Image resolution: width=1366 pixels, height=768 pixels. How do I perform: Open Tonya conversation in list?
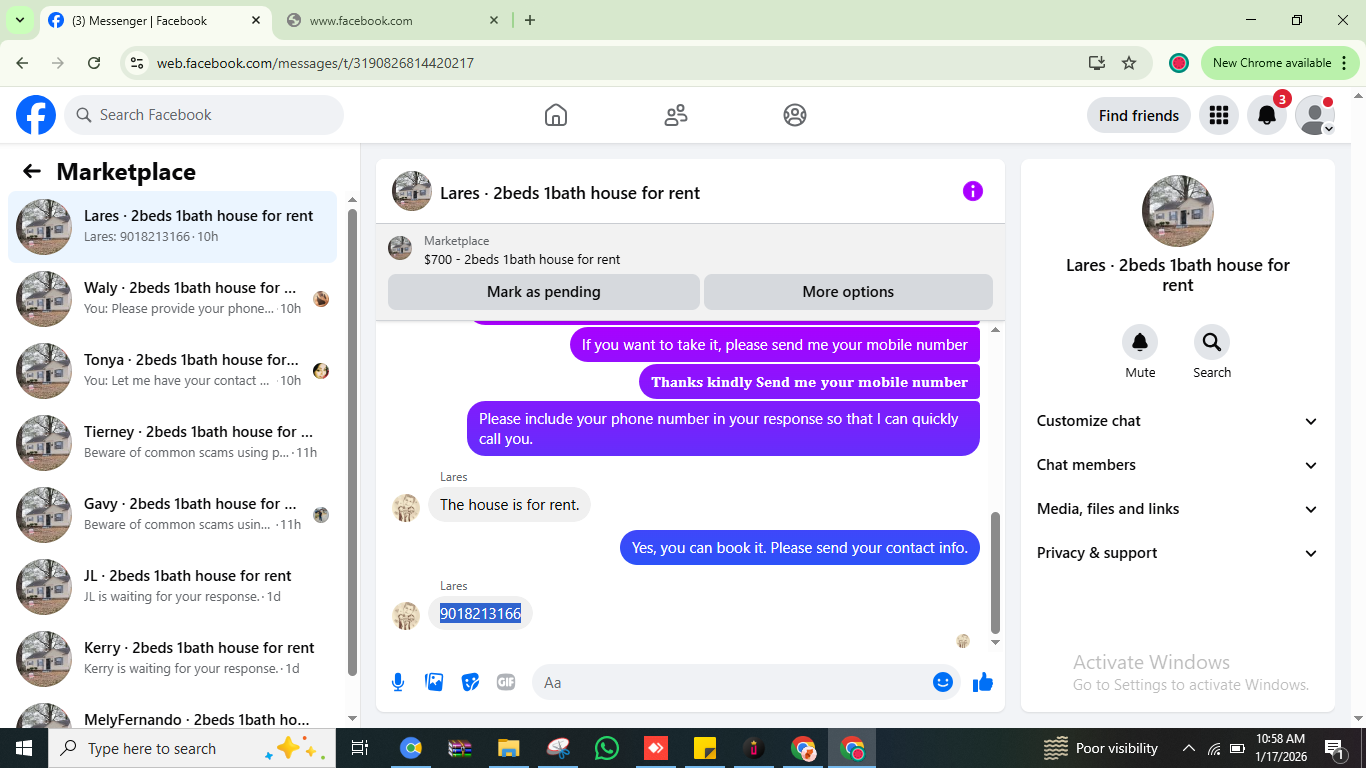[173, 371]
